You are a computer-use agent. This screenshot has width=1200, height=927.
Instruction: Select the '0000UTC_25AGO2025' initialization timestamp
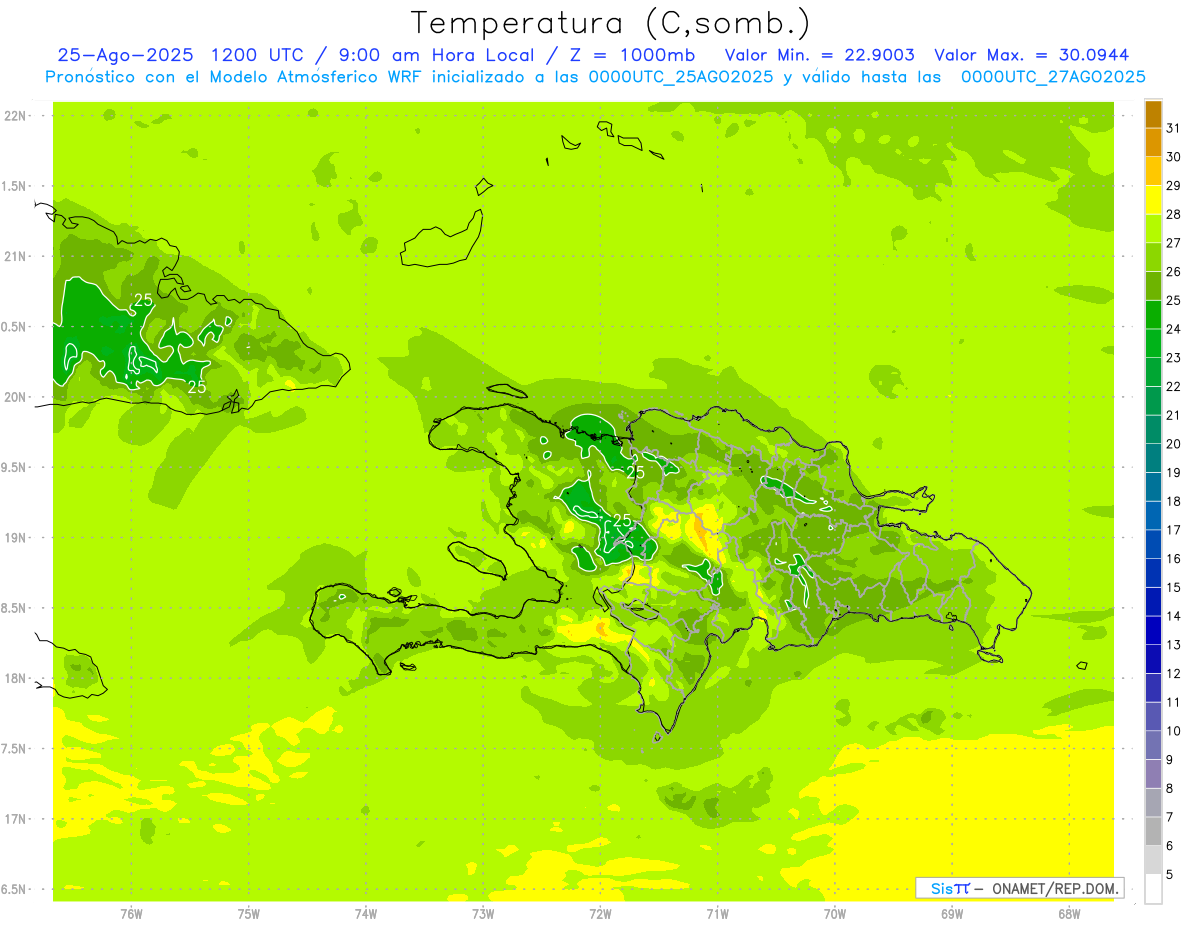click(x=681, y=77)
